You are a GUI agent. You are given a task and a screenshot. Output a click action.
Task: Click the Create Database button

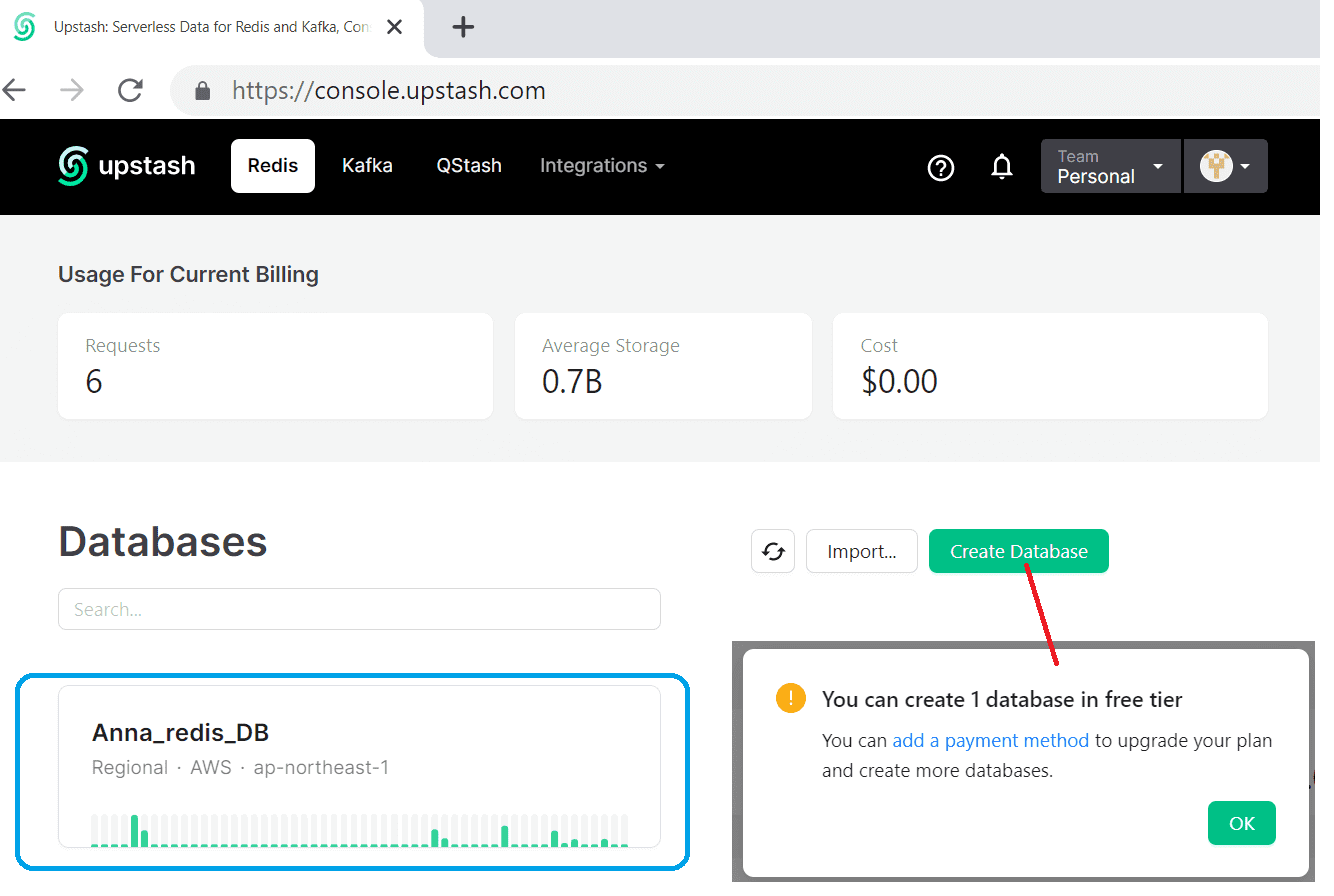tap(1019, 551)
